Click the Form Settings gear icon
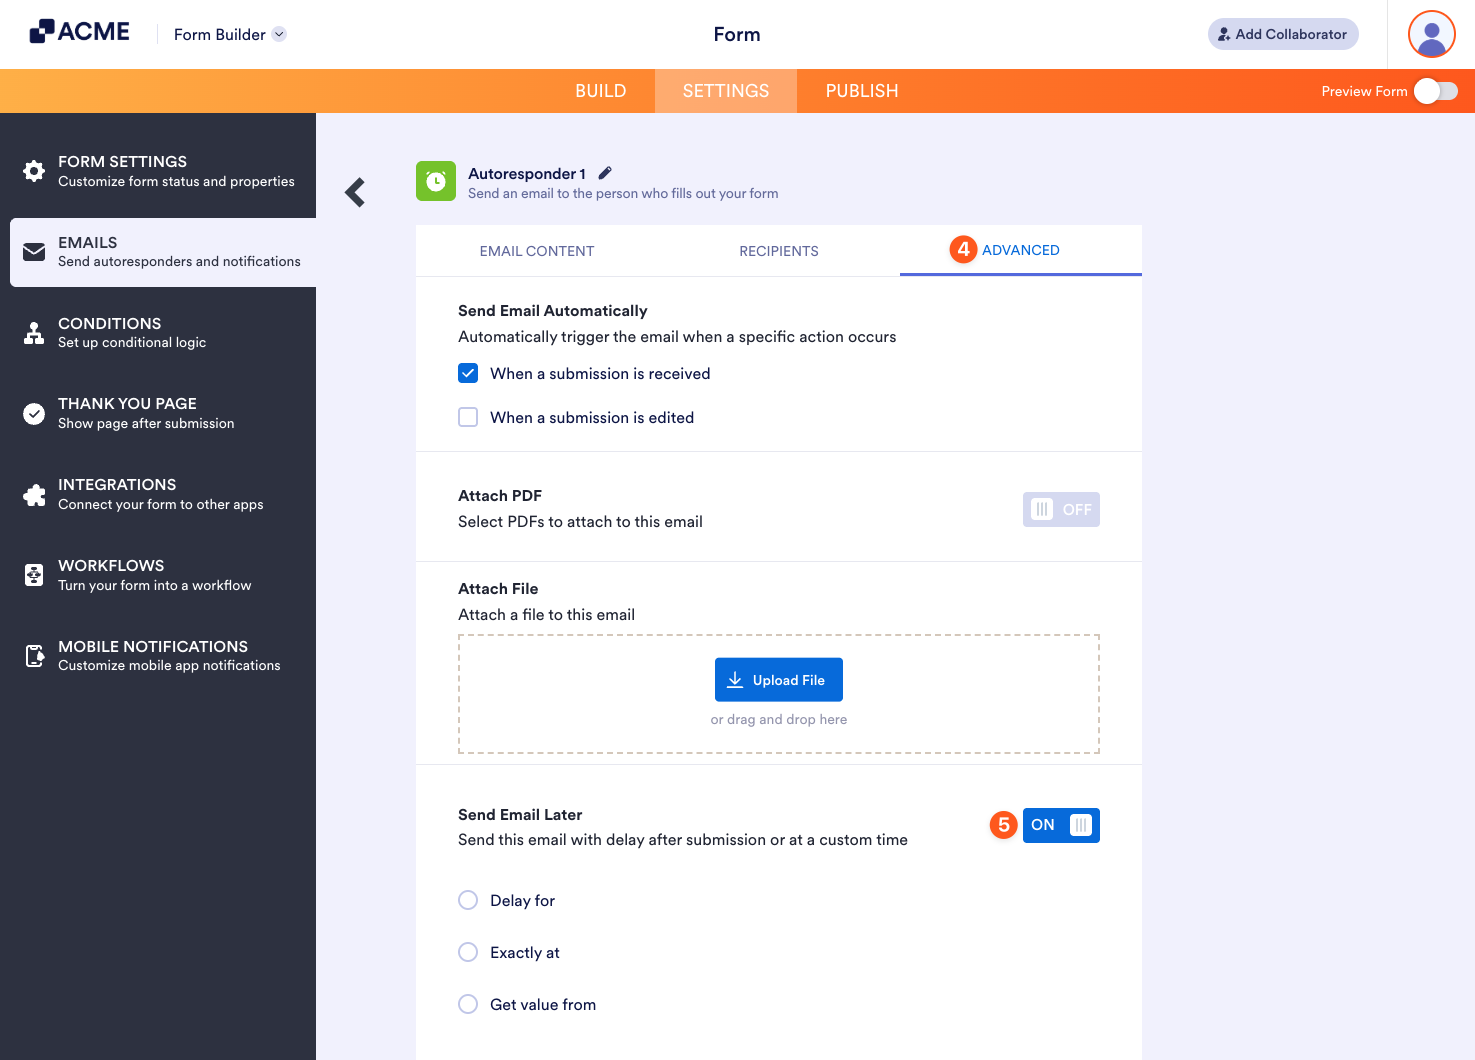1475x1060 pixels. coord(34,170)
